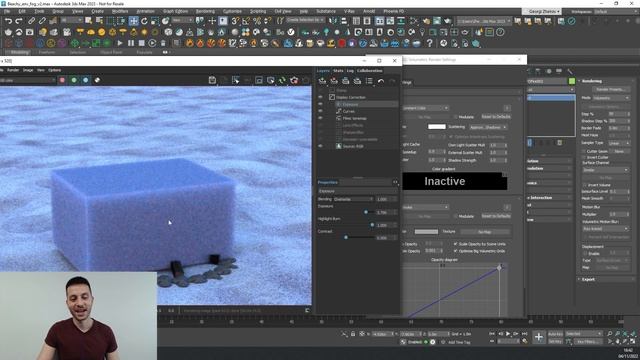Screen dimensions: 640x360
Task: Click the red channel circle in frame buffer
Action: point(62,80)
